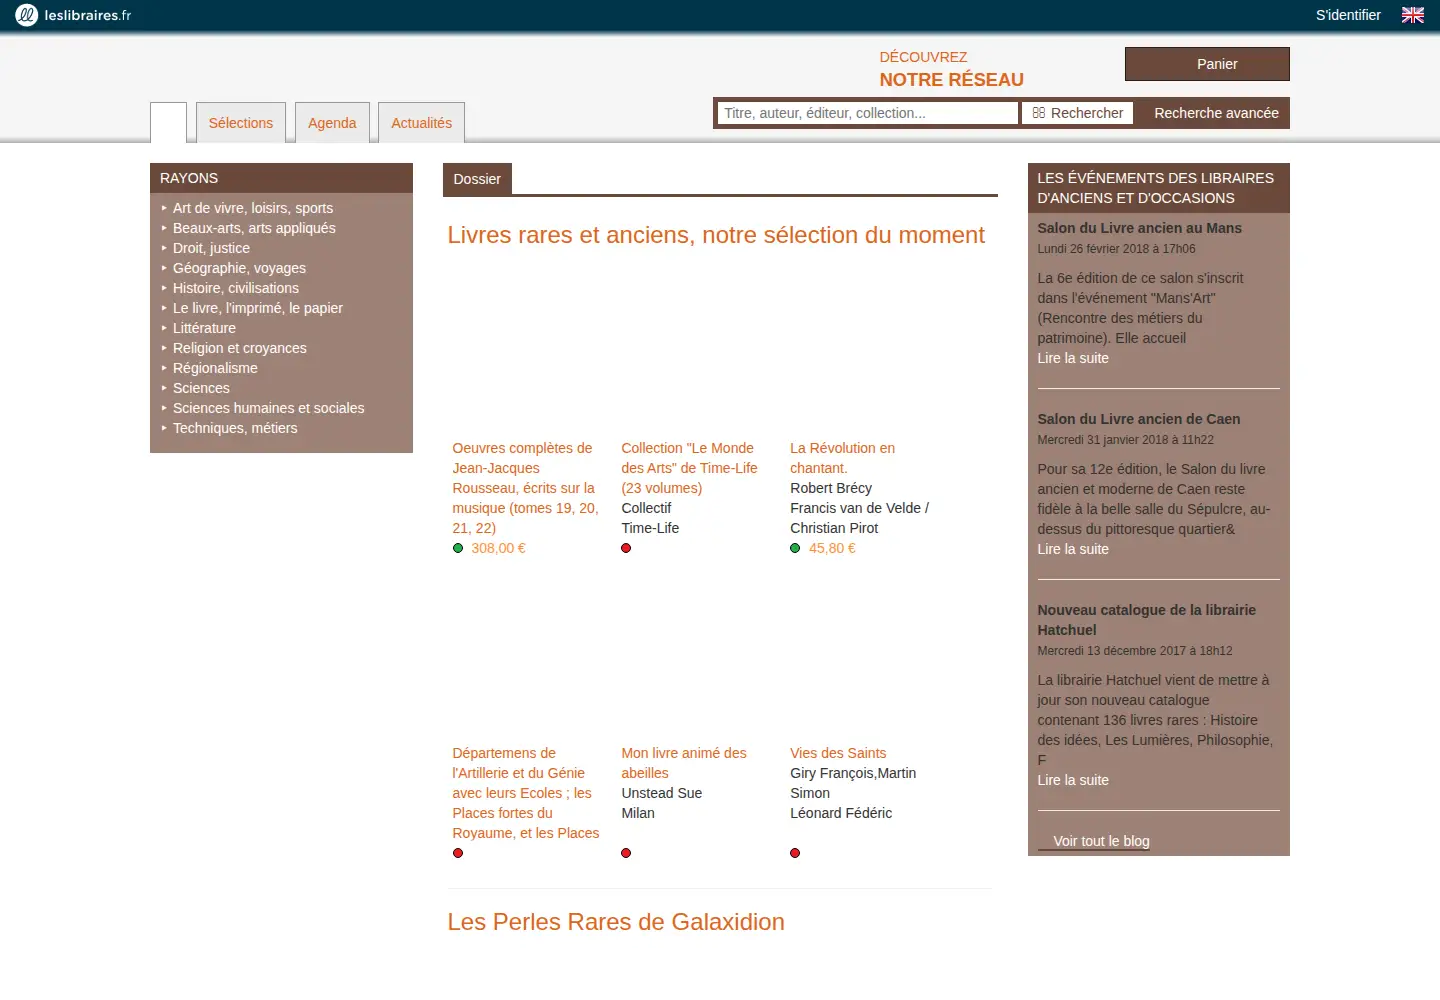
Task: Browse Le livre, l'imprimé, le papier
Action: click(x=258, y=308)
